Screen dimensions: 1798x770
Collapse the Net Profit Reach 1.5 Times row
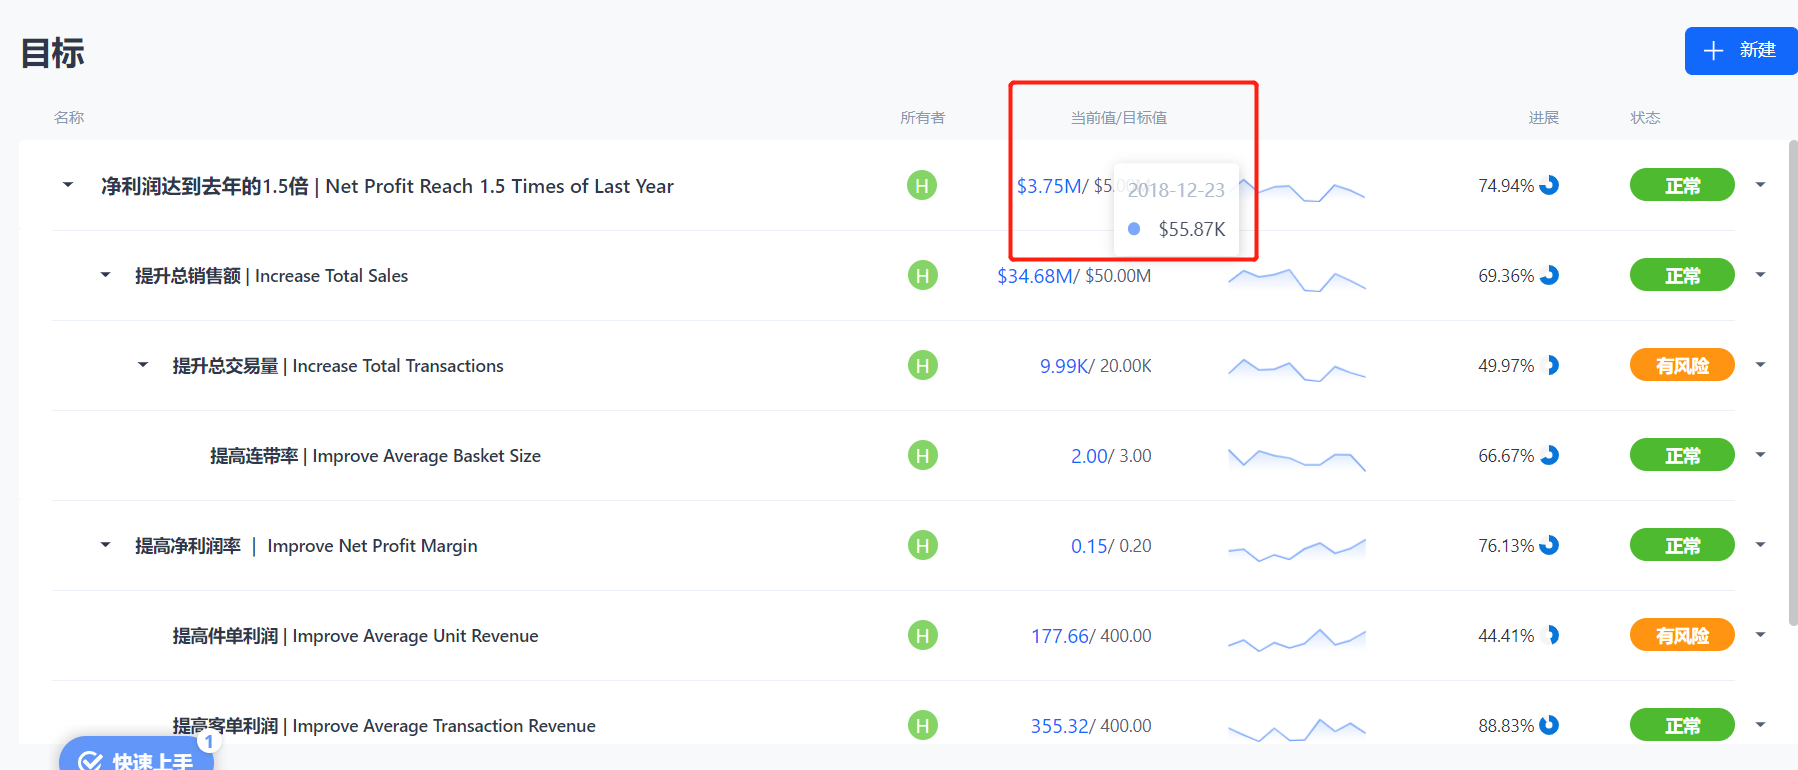(68, 185)
